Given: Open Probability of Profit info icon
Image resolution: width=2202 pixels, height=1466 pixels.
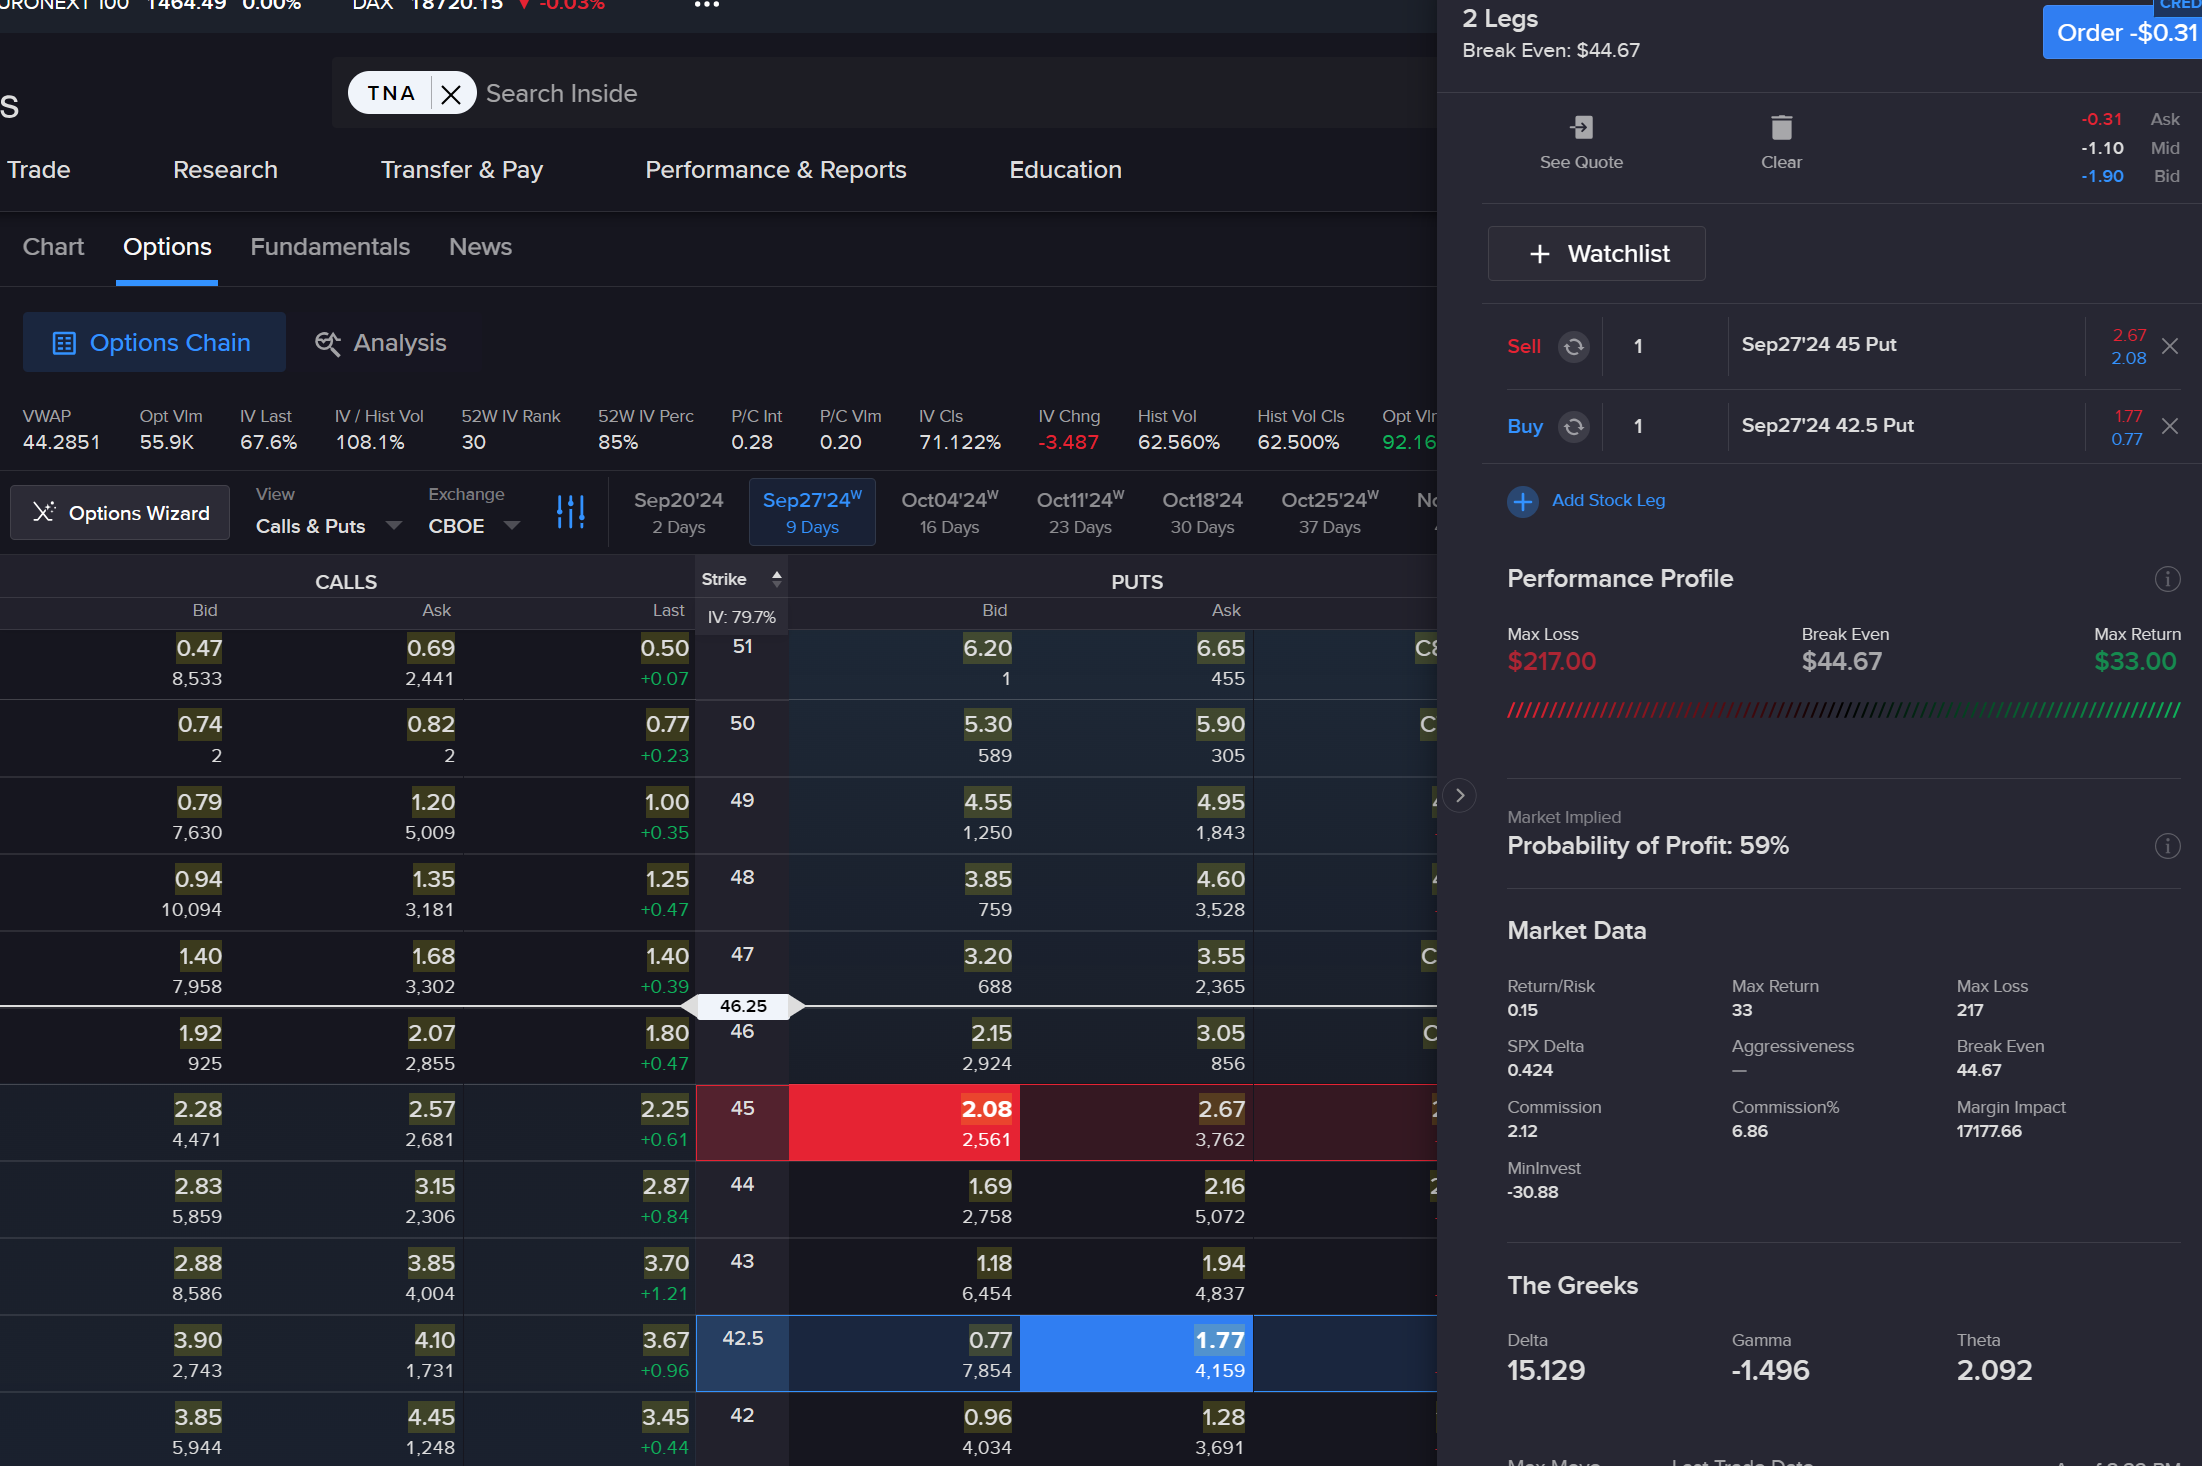Looking at the screenshot, I should tap(2167, 846).
